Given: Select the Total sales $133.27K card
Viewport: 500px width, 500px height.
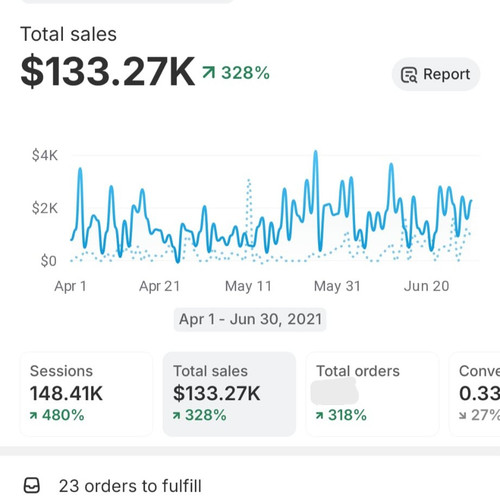Looking at the screenshot, I should 229,394.
